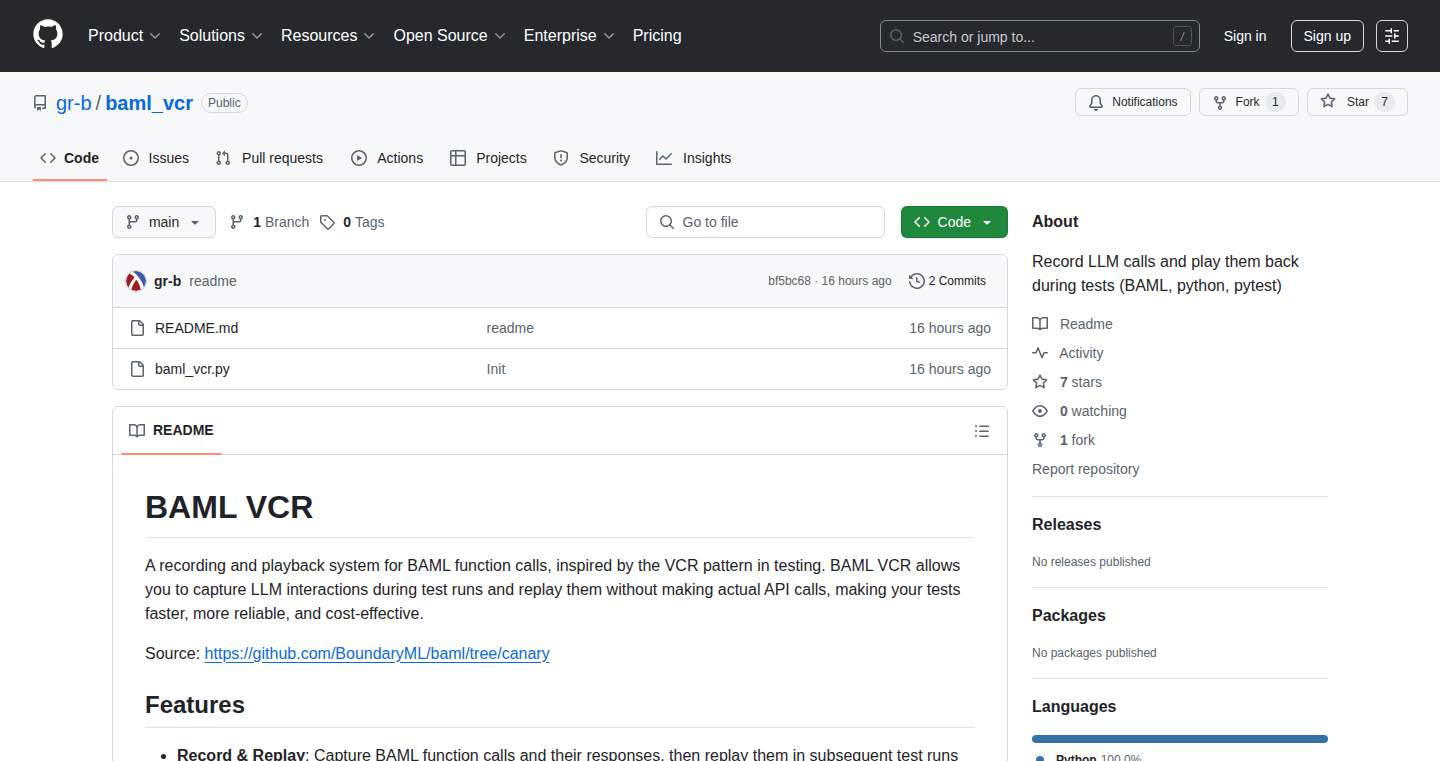Expand the Solutions dropdown
The image size is (1440, 761).
[221, 35]
